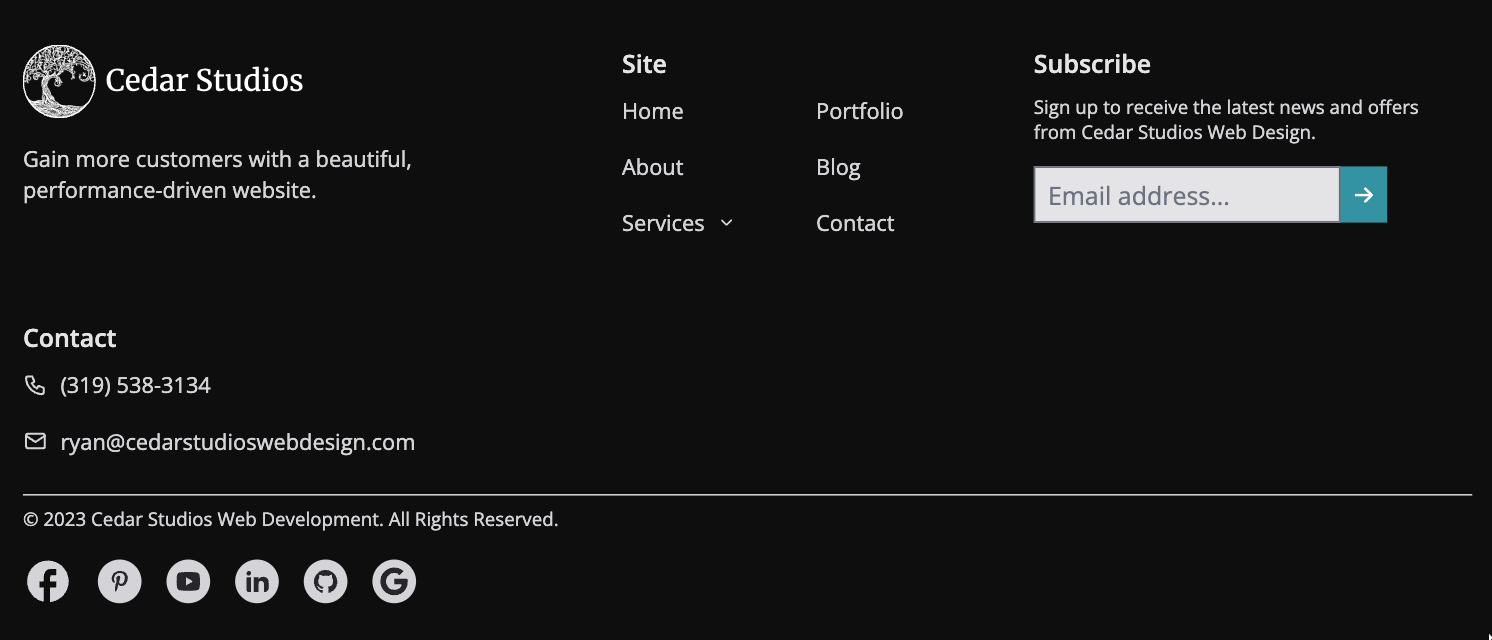Screen dimensions: 1492x640
Task: Email ryan@cedarstudioswebdesign.com
Action: 237,441
